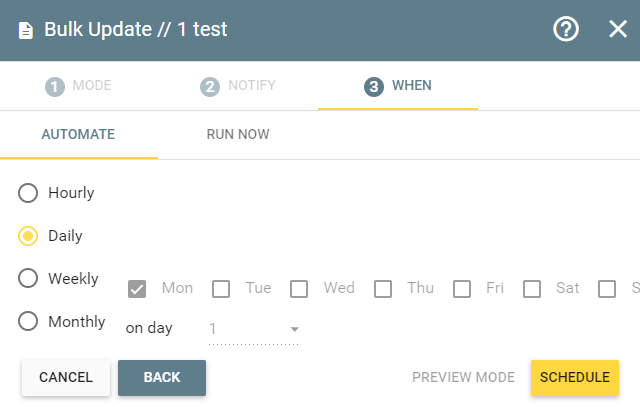This screenshot has width=640, height=407.
Task: Open the help question mark icon
Action: (x=566, y=29)
